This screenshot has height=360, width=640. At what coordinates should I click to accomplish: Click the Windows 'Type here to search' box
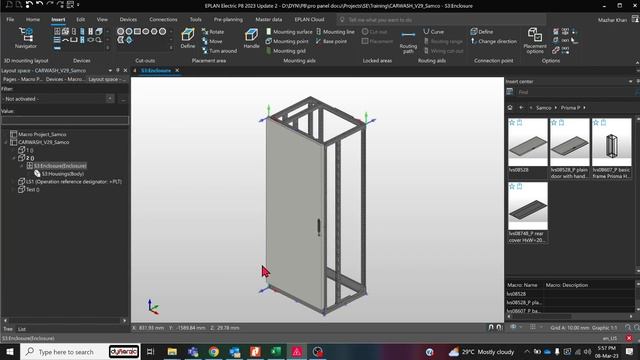(65, 351)
